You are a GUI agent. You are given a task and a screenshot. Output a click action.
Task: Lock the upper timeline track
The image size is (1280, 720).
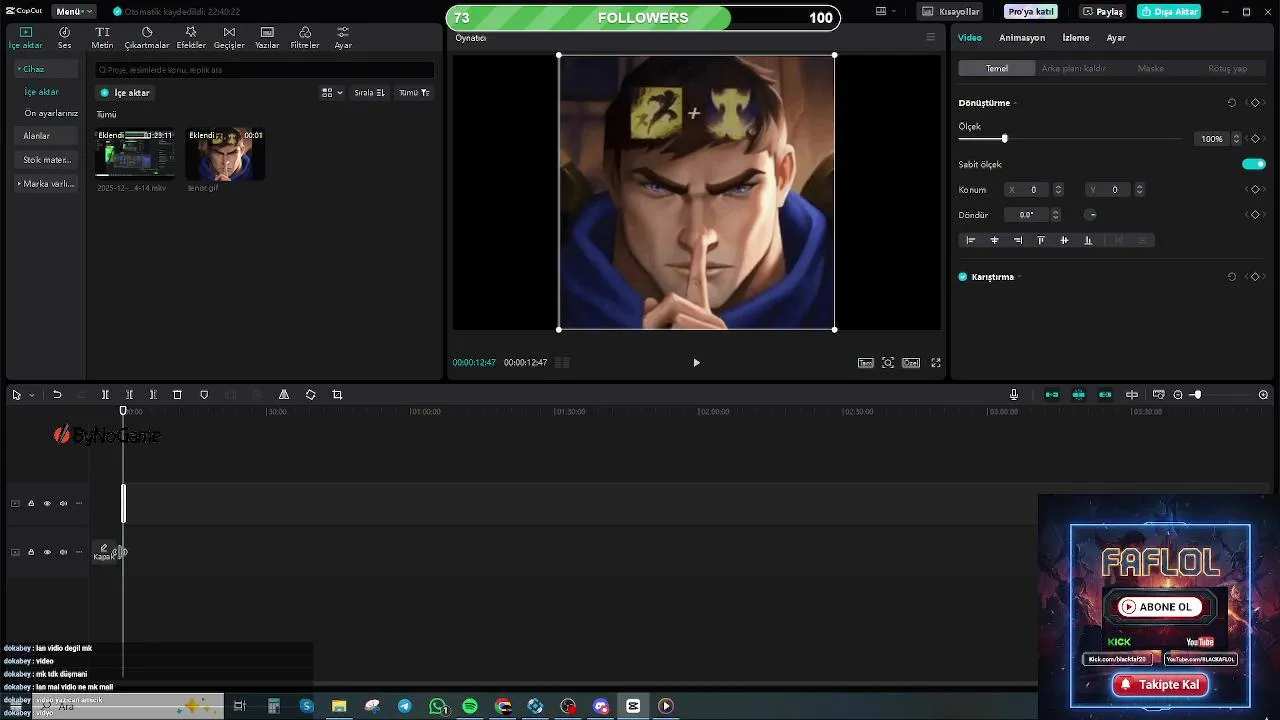point(31,504)
